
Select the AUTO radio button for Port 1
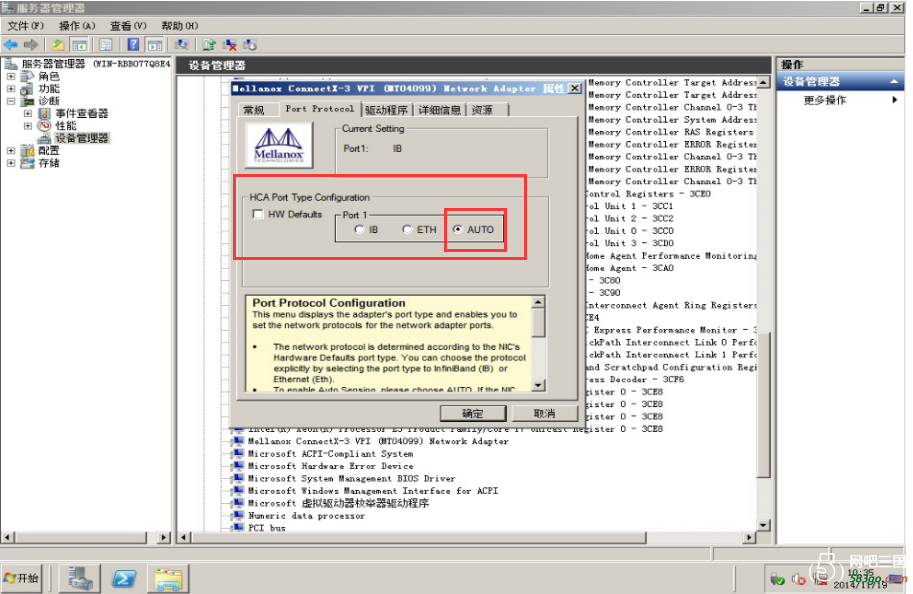pyautogui.click(x=458, y=229)
